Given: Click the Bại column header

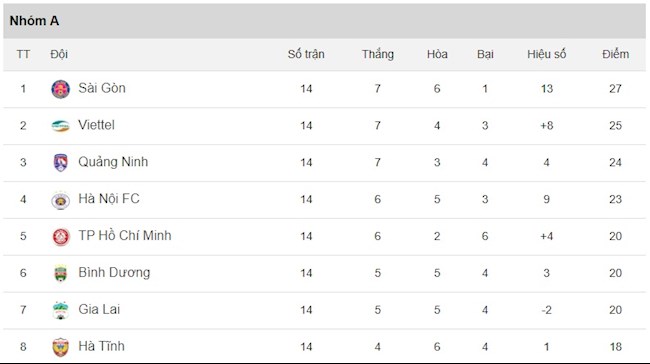Looking at the screenshot, I should [x=485, y=54].
